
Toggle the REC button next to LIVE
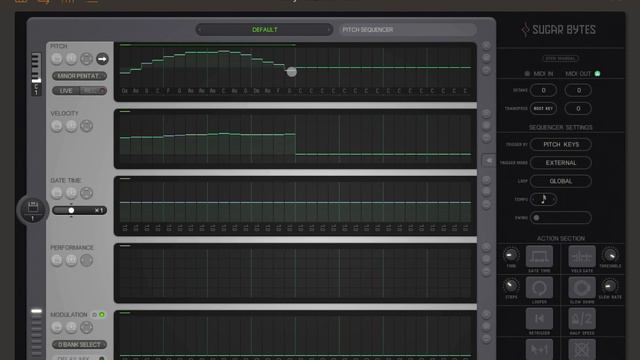click(x=93, y=91)
